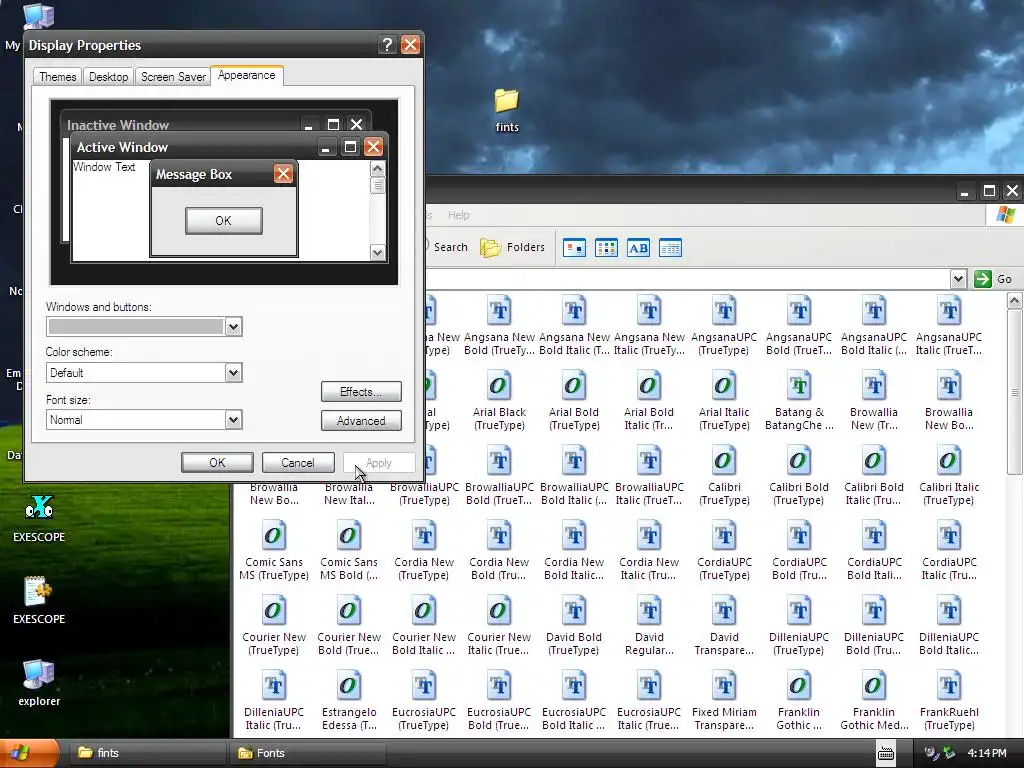Switch to the Desktop tab
This screenshot has width=1024, height=768.
click(108, 76)
